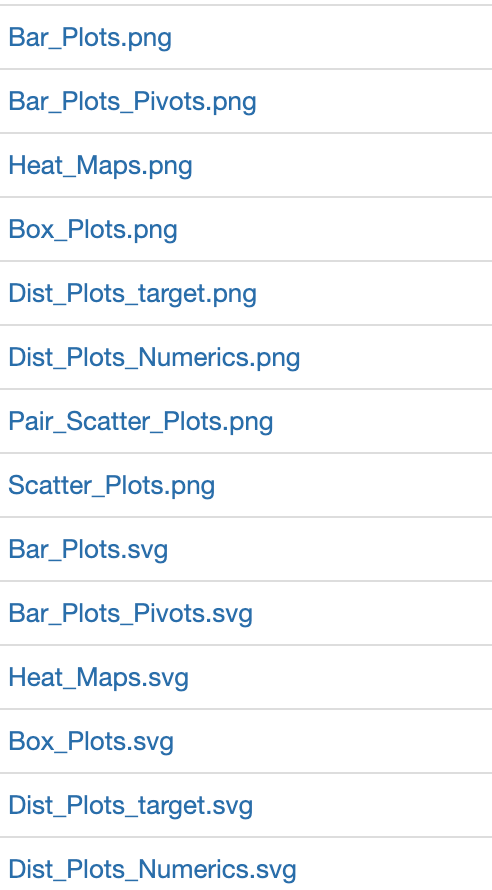Pick the PNG bar plots pivots entry
The height and width of the screenshot is (890, 492).
(x=132, y=102)
